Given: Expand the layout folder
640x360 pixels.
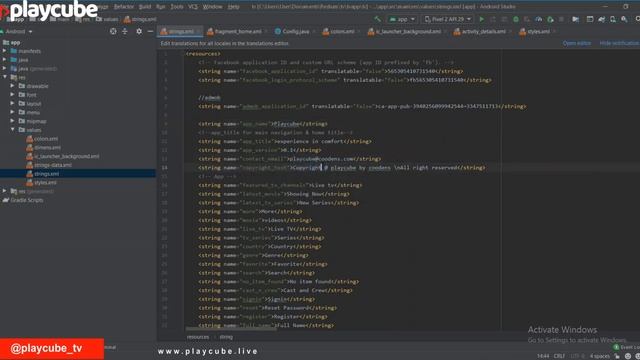Looking at the screenshot, I should click(x=12, y=104).
